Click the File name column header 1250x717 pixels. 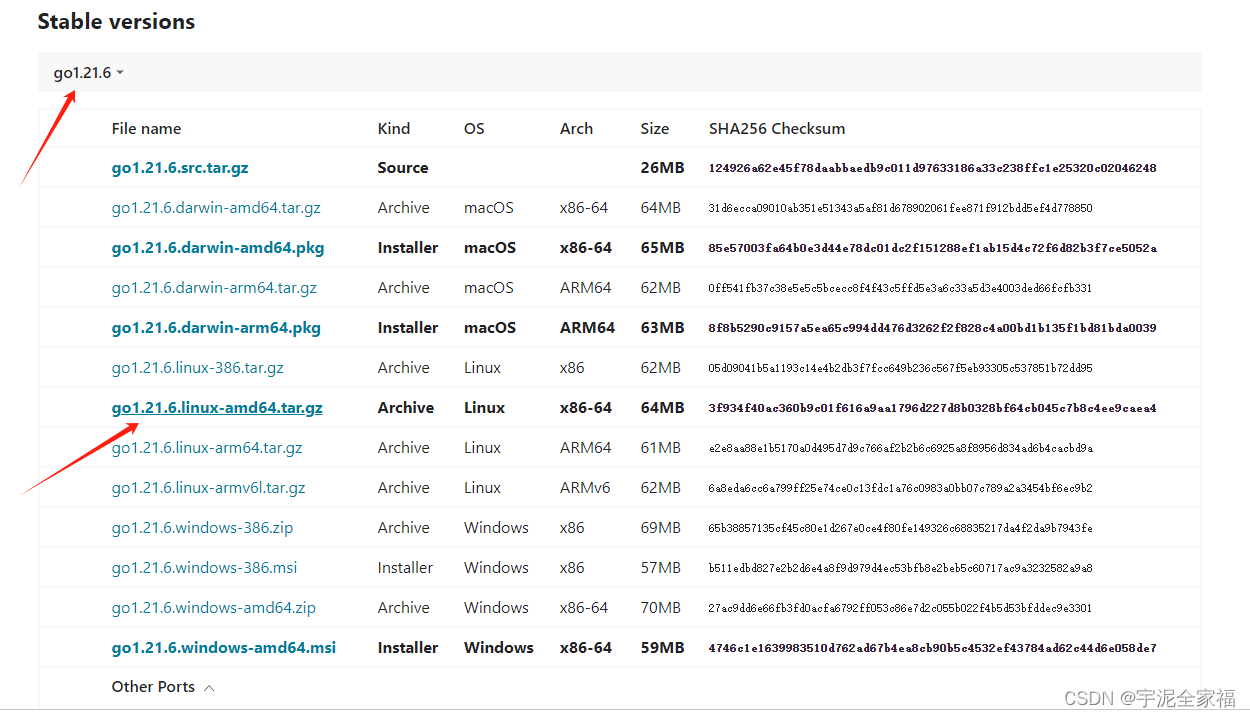(x=146, y=128)
